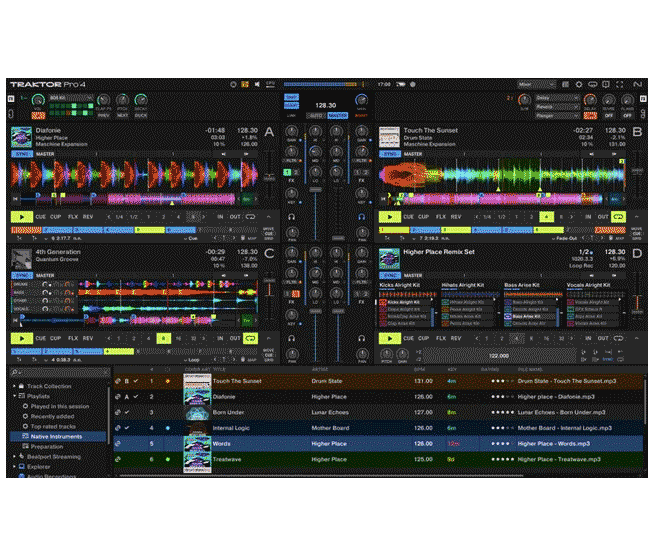Image resolution: width=653 pixels, height=555 pixels.
Task: Toggle SYNC on Remix Deck D
Action: coord(390,276)
